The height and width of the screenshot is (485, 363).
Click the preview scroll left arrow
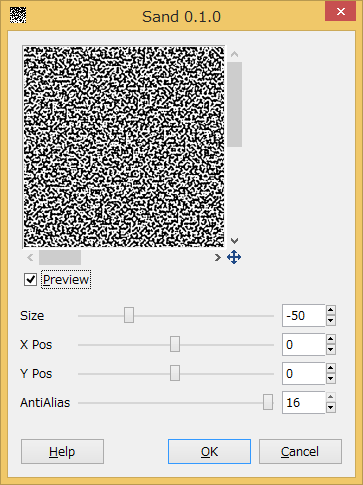pyautogui.click(x=30, y=257)
